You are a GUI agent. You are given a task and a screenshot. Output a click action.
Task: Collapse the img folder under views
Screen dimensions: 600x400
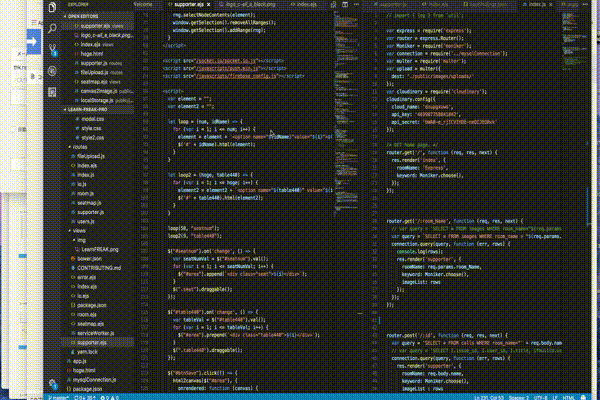point(79,240)
